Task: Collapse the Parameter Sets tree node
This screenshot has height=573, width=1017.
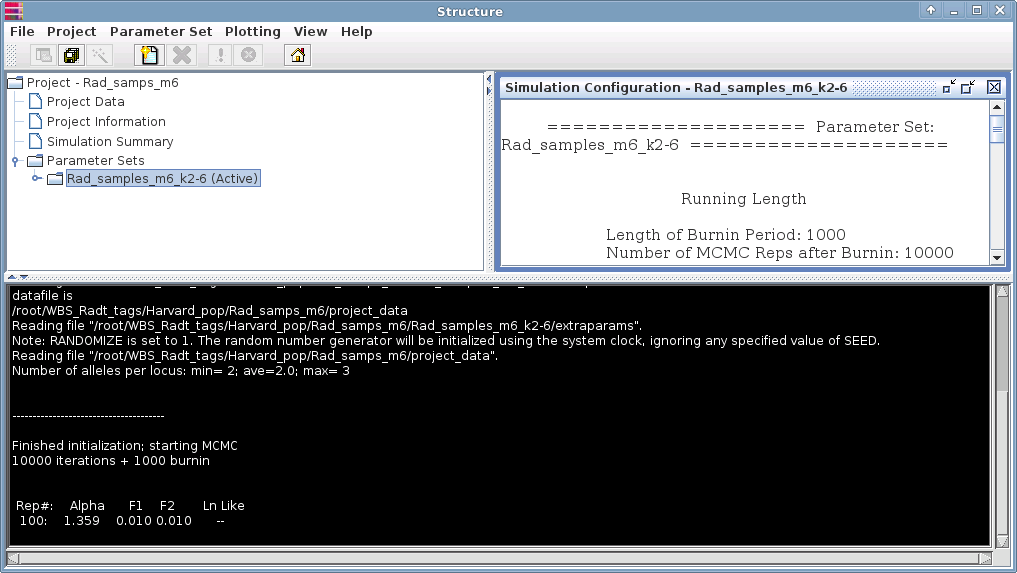Action: click(x=15, y=161)
